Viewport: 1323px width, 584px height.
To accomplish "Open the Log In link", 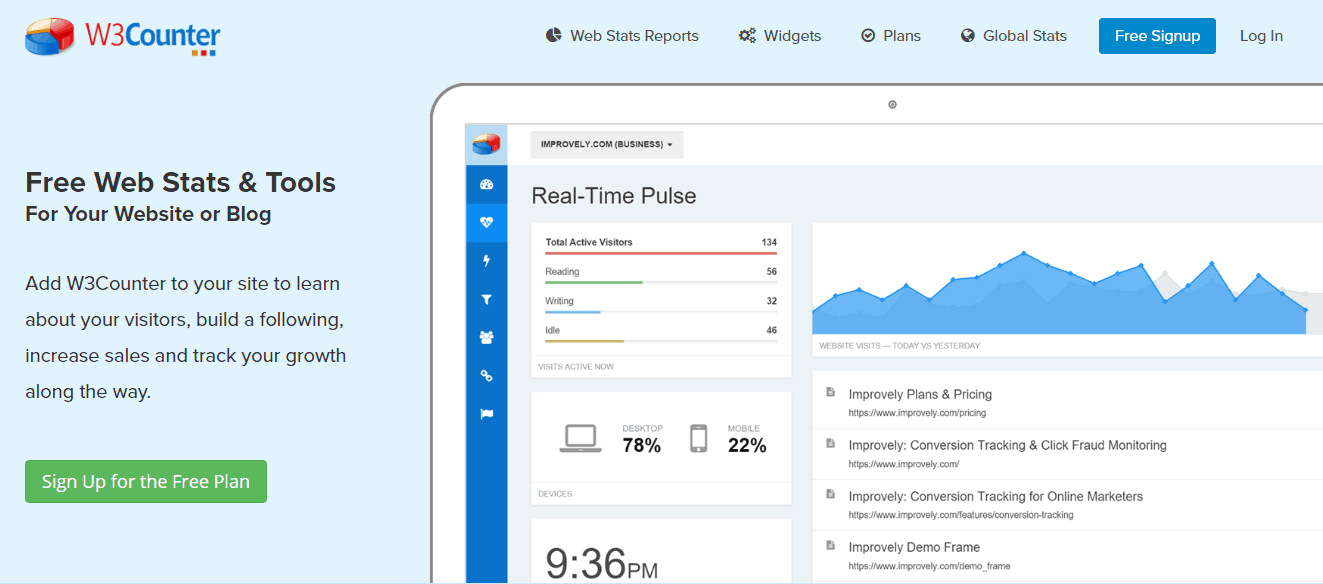I will (1261, 36).
